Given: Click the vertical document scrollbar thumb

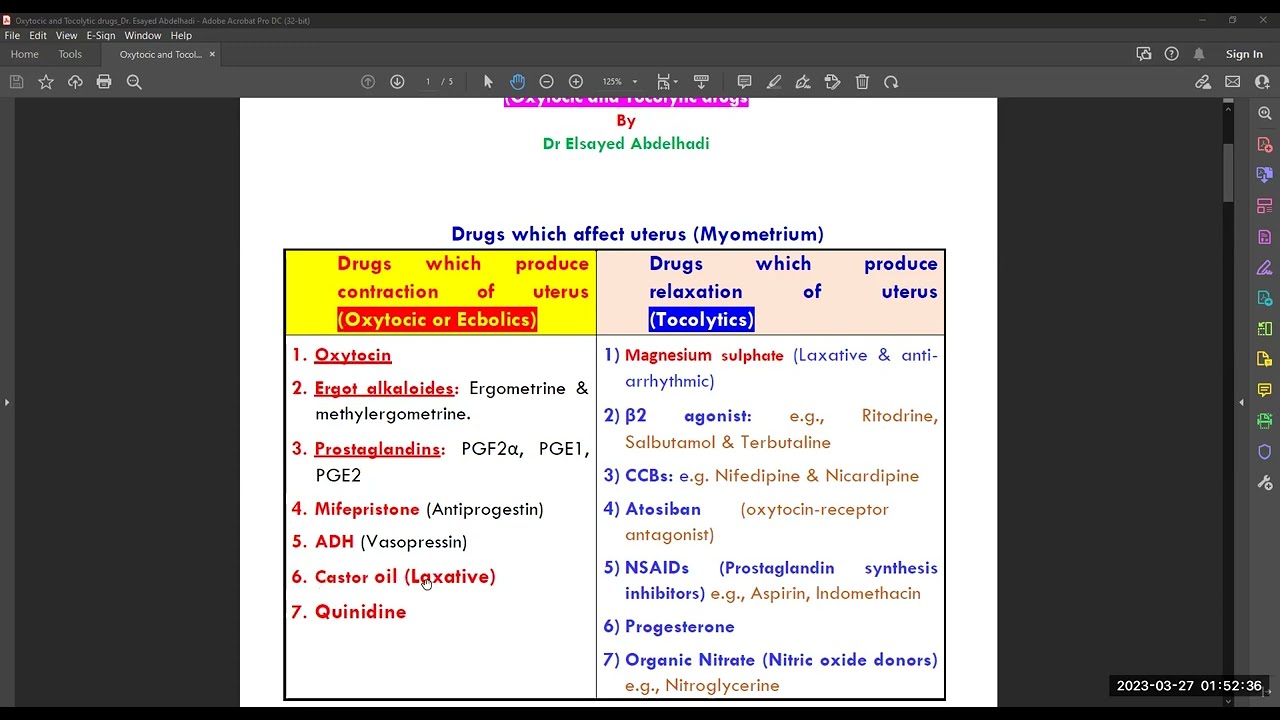Looking at the screenshot, I should click(x=1229, y=173).
